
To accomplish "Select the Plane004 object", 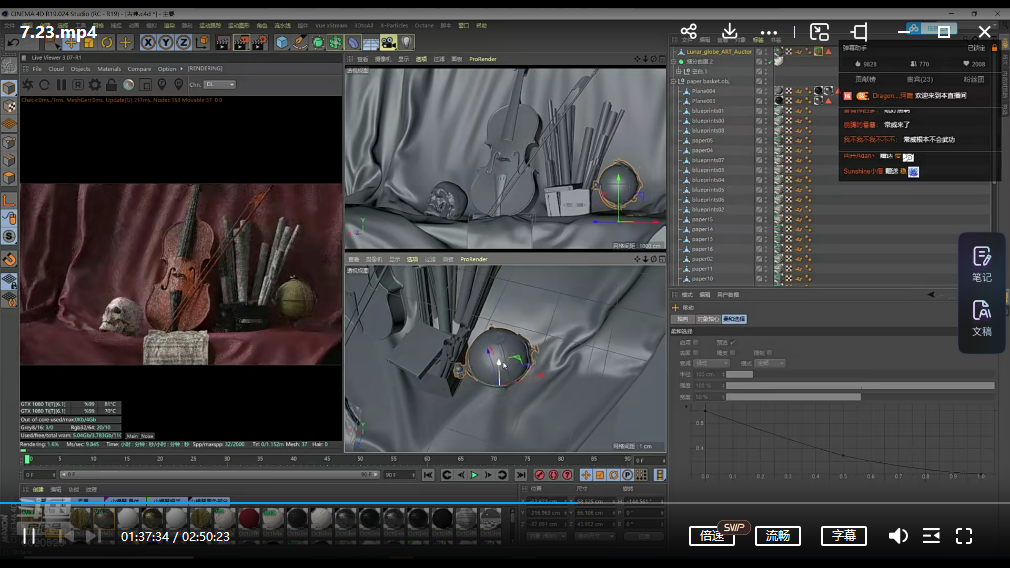I will tap(703, 91).
